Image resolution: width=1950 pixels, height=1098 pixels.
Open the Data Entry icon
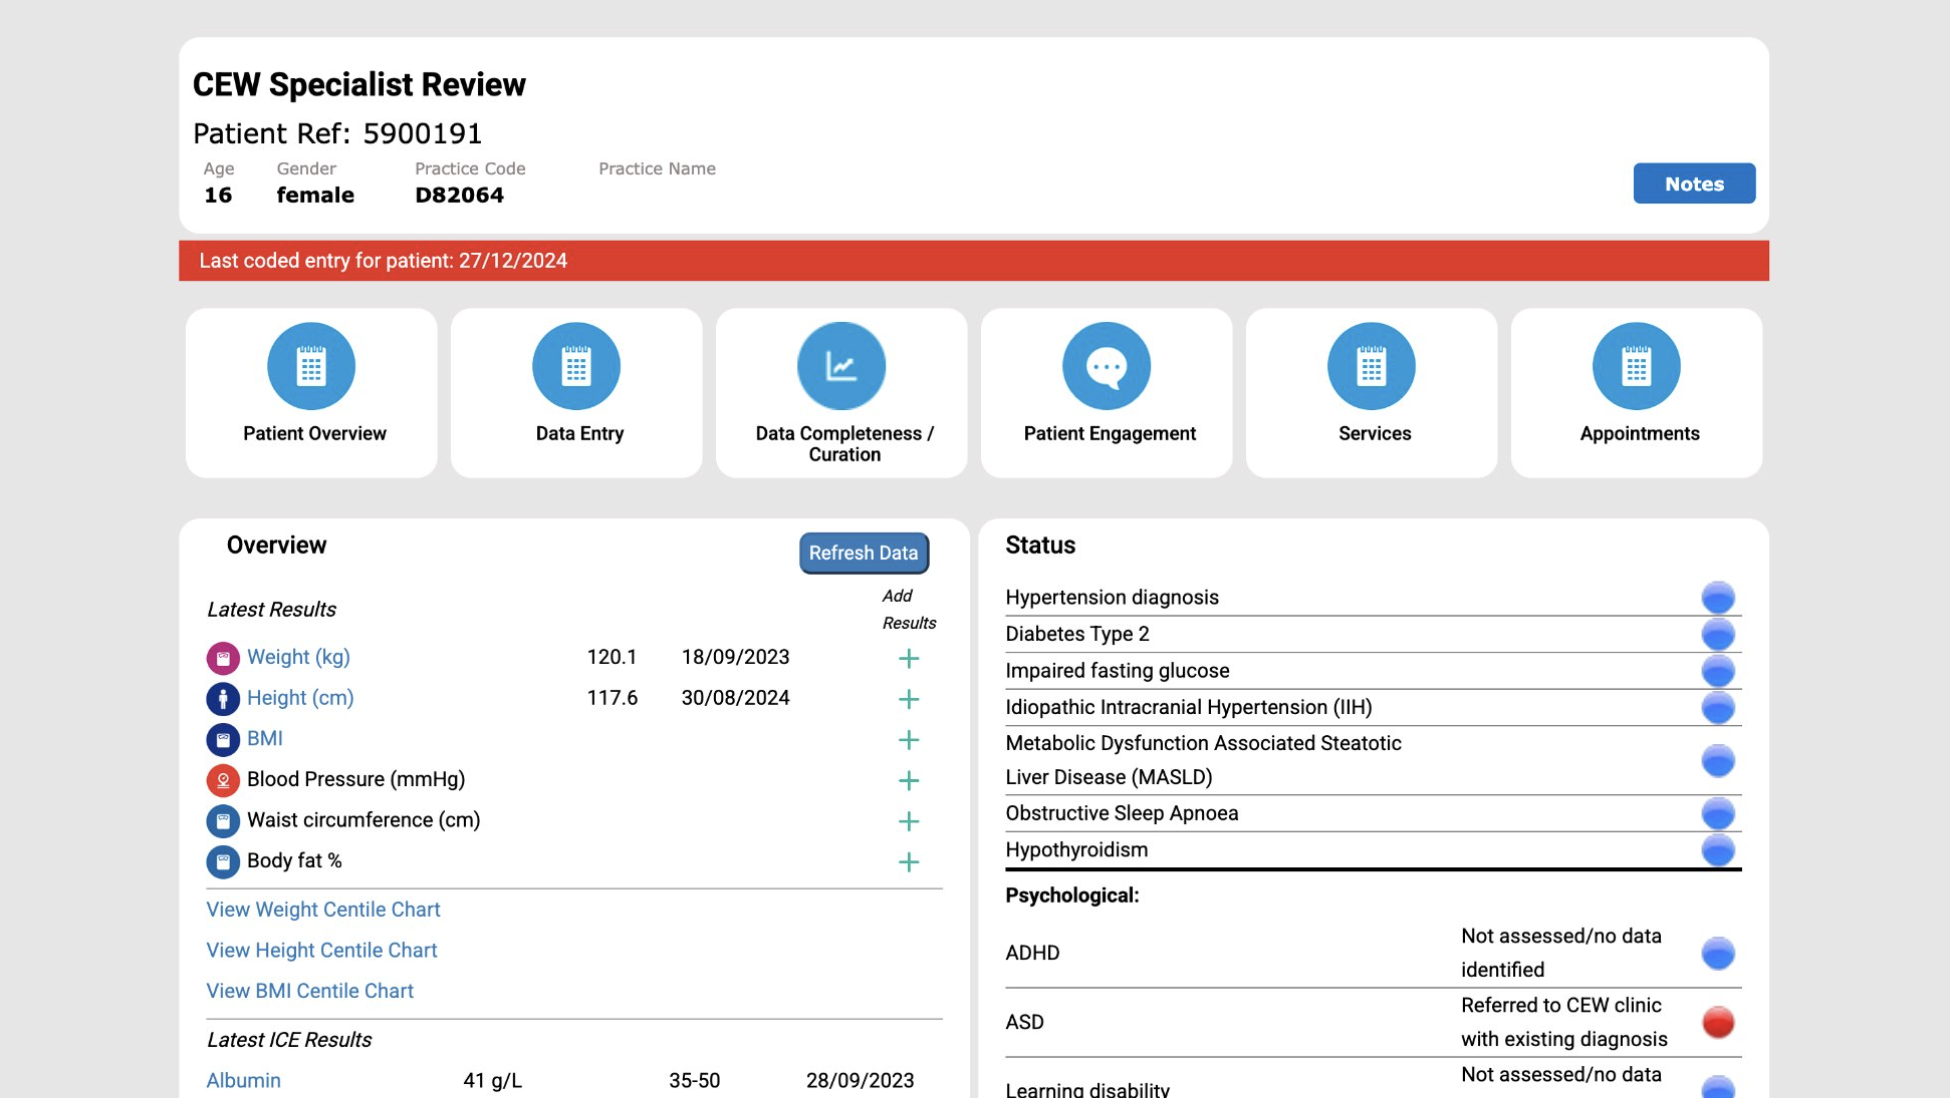[x=576, y=366]
